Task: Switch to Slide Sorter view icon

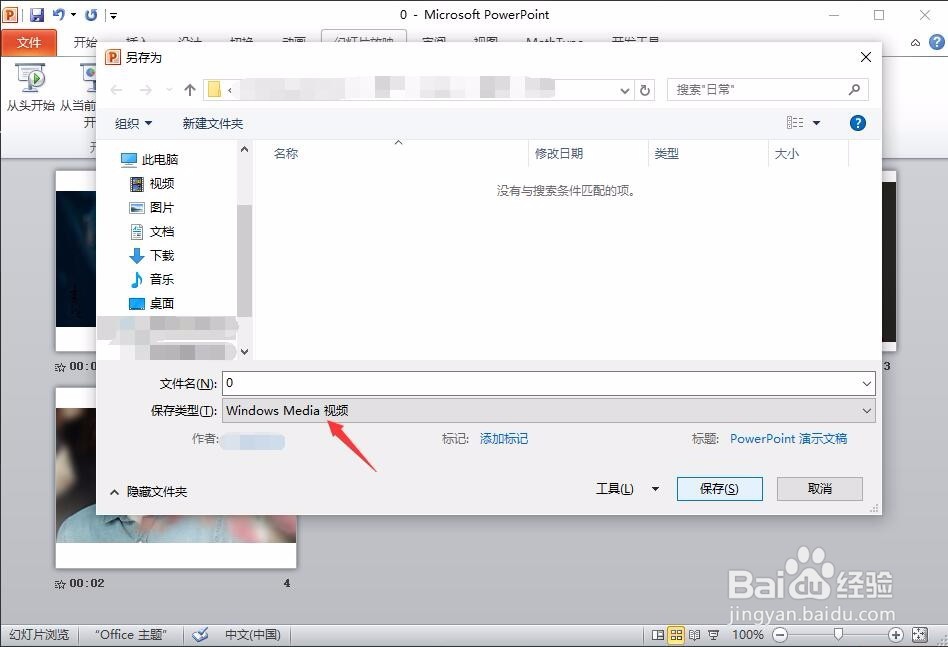Action: click(x=676, y=634)
